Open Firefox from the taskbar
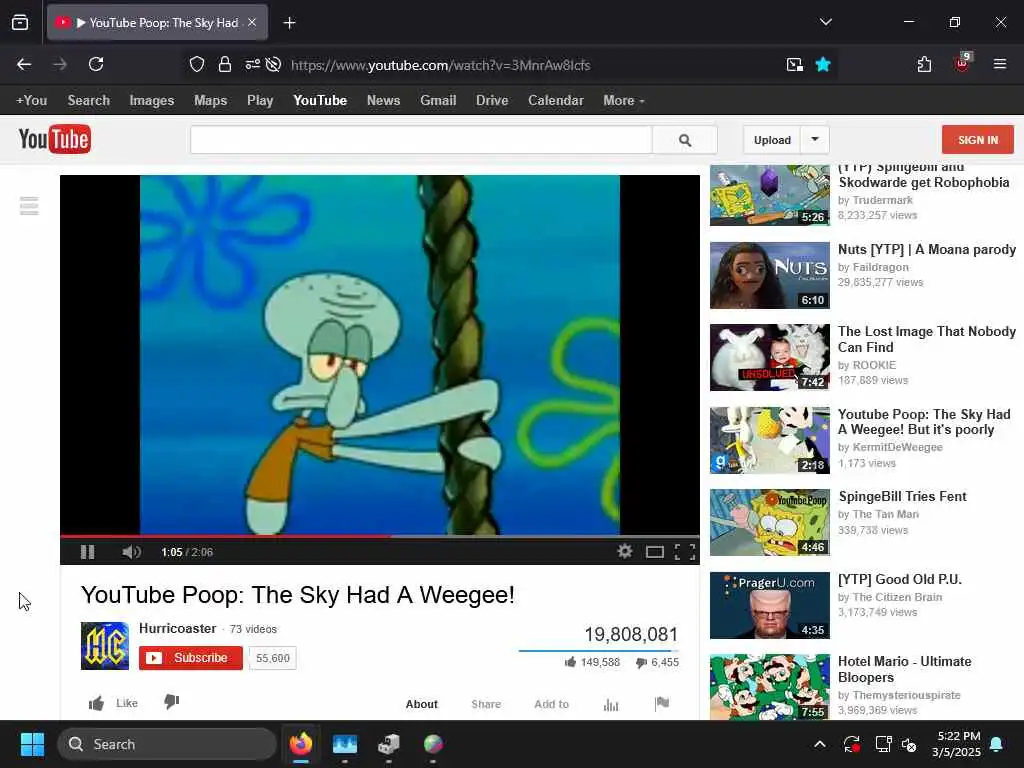The height and width of the screenshot is (768, 1024). 301,744
